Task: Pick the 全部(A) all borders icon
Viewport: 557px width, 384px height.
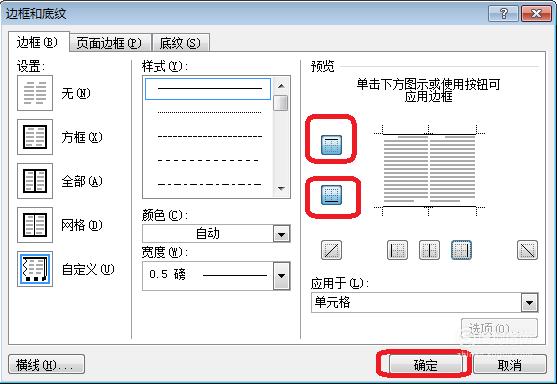Action: tap(35, 181)
